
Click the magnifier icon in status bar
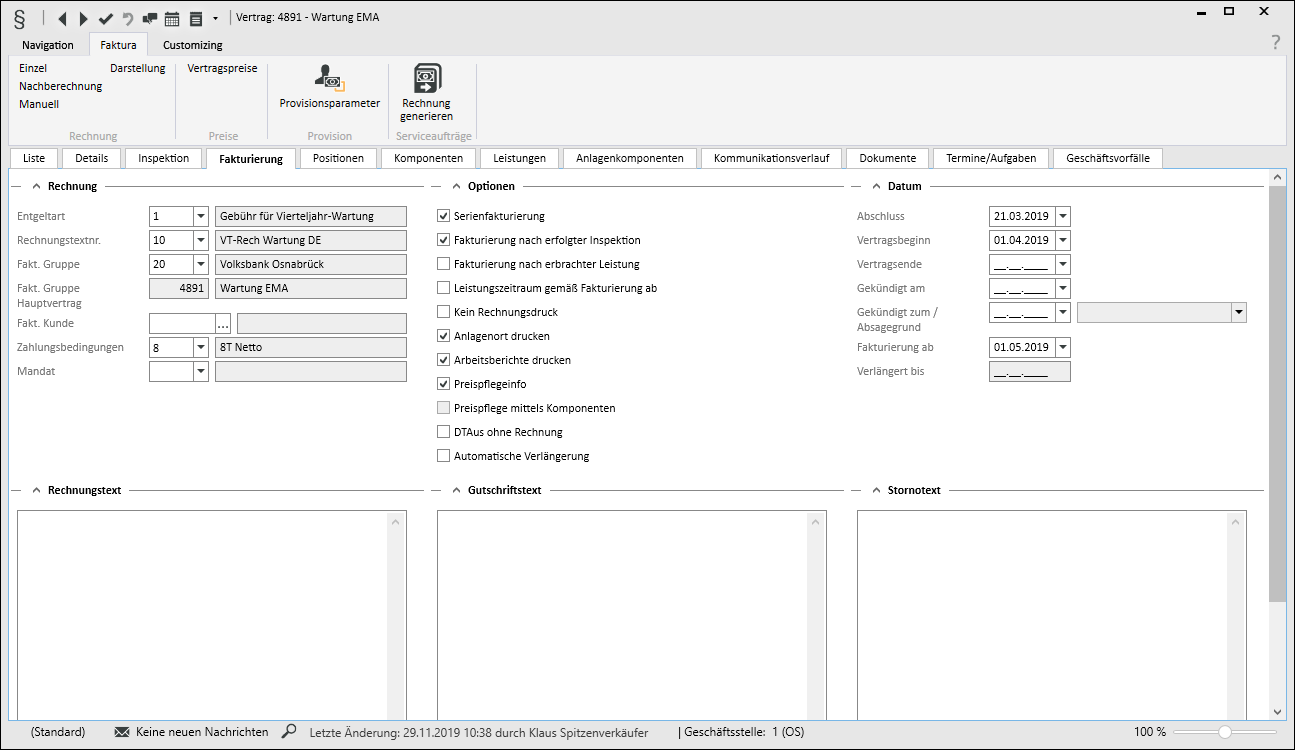pos(289,732)
